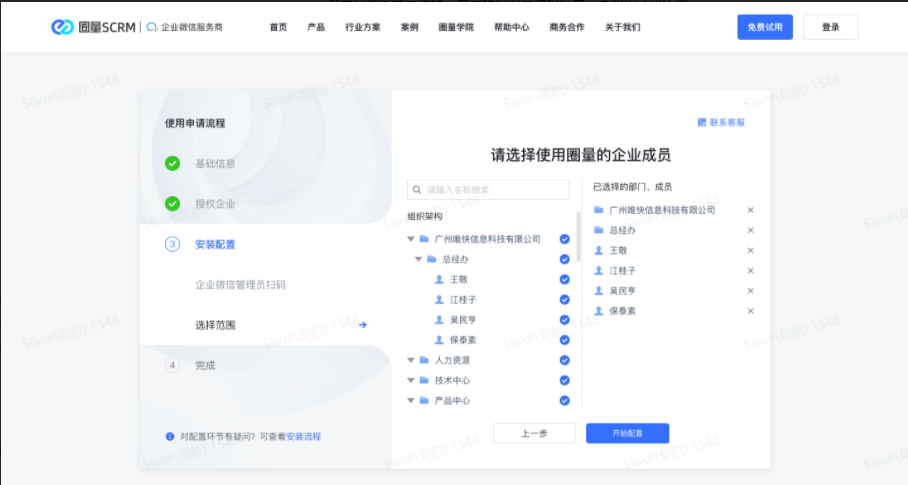Uncheck the 人力资源 department checkbox
The height and width of the screenshot is (485, 908).
coord(564,360)
